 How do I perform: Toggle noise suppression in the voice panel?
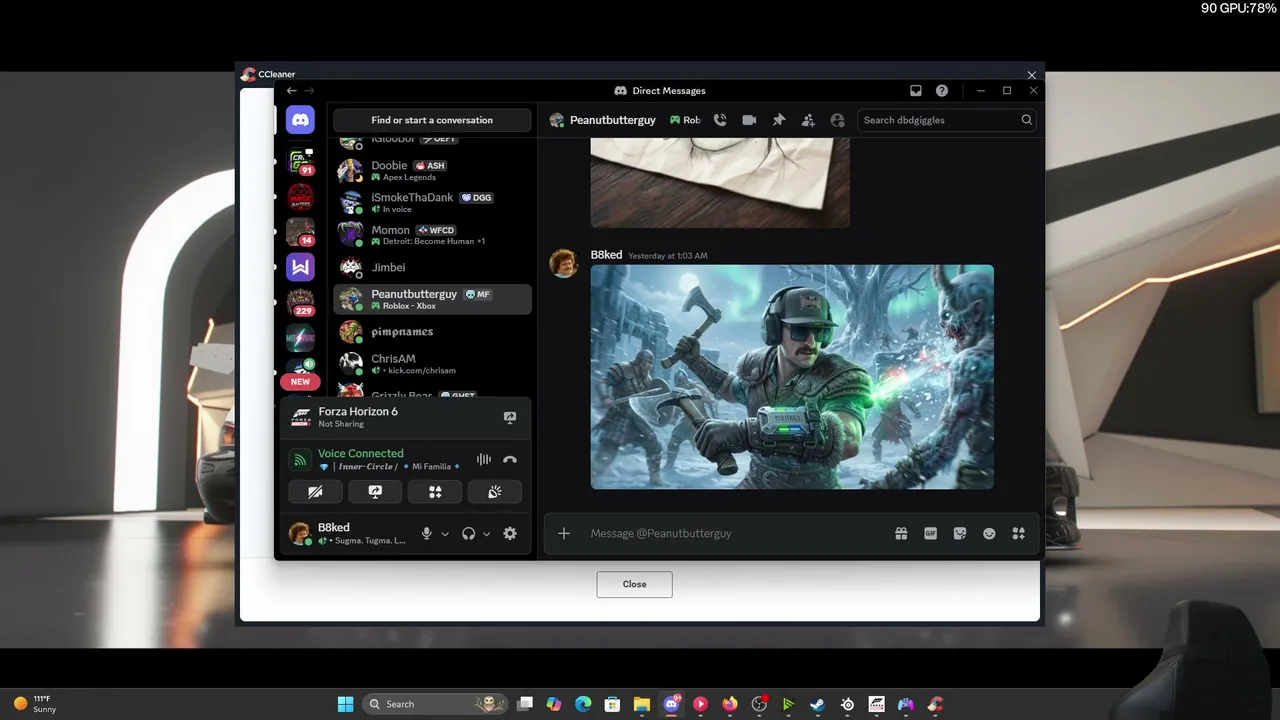coord(484,460)
